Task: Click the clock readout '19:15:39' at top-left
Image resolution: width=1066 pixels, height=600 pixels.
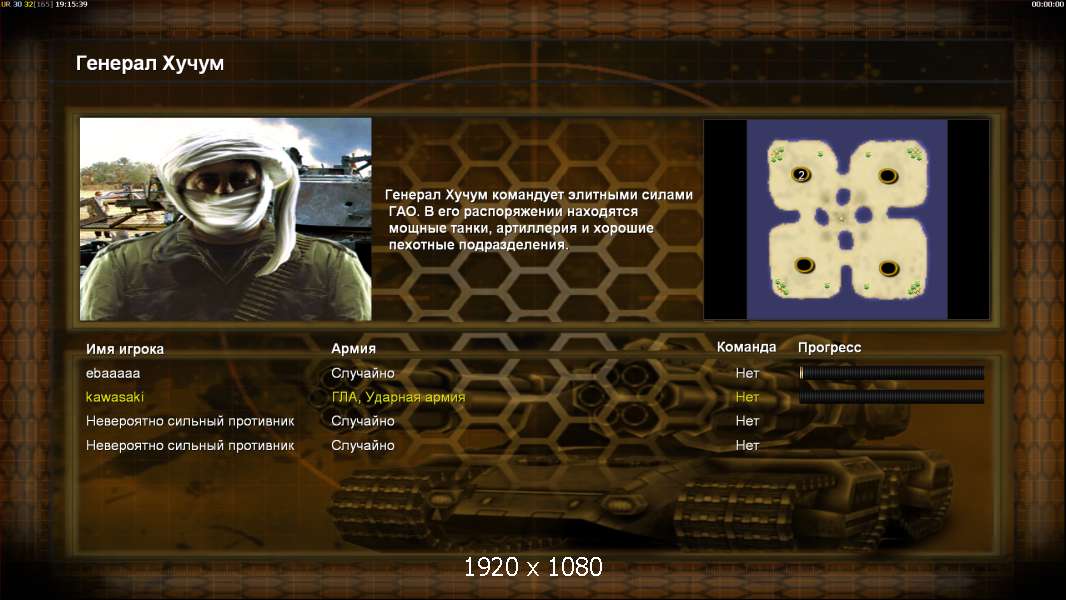Action: [x=71, y=4]
